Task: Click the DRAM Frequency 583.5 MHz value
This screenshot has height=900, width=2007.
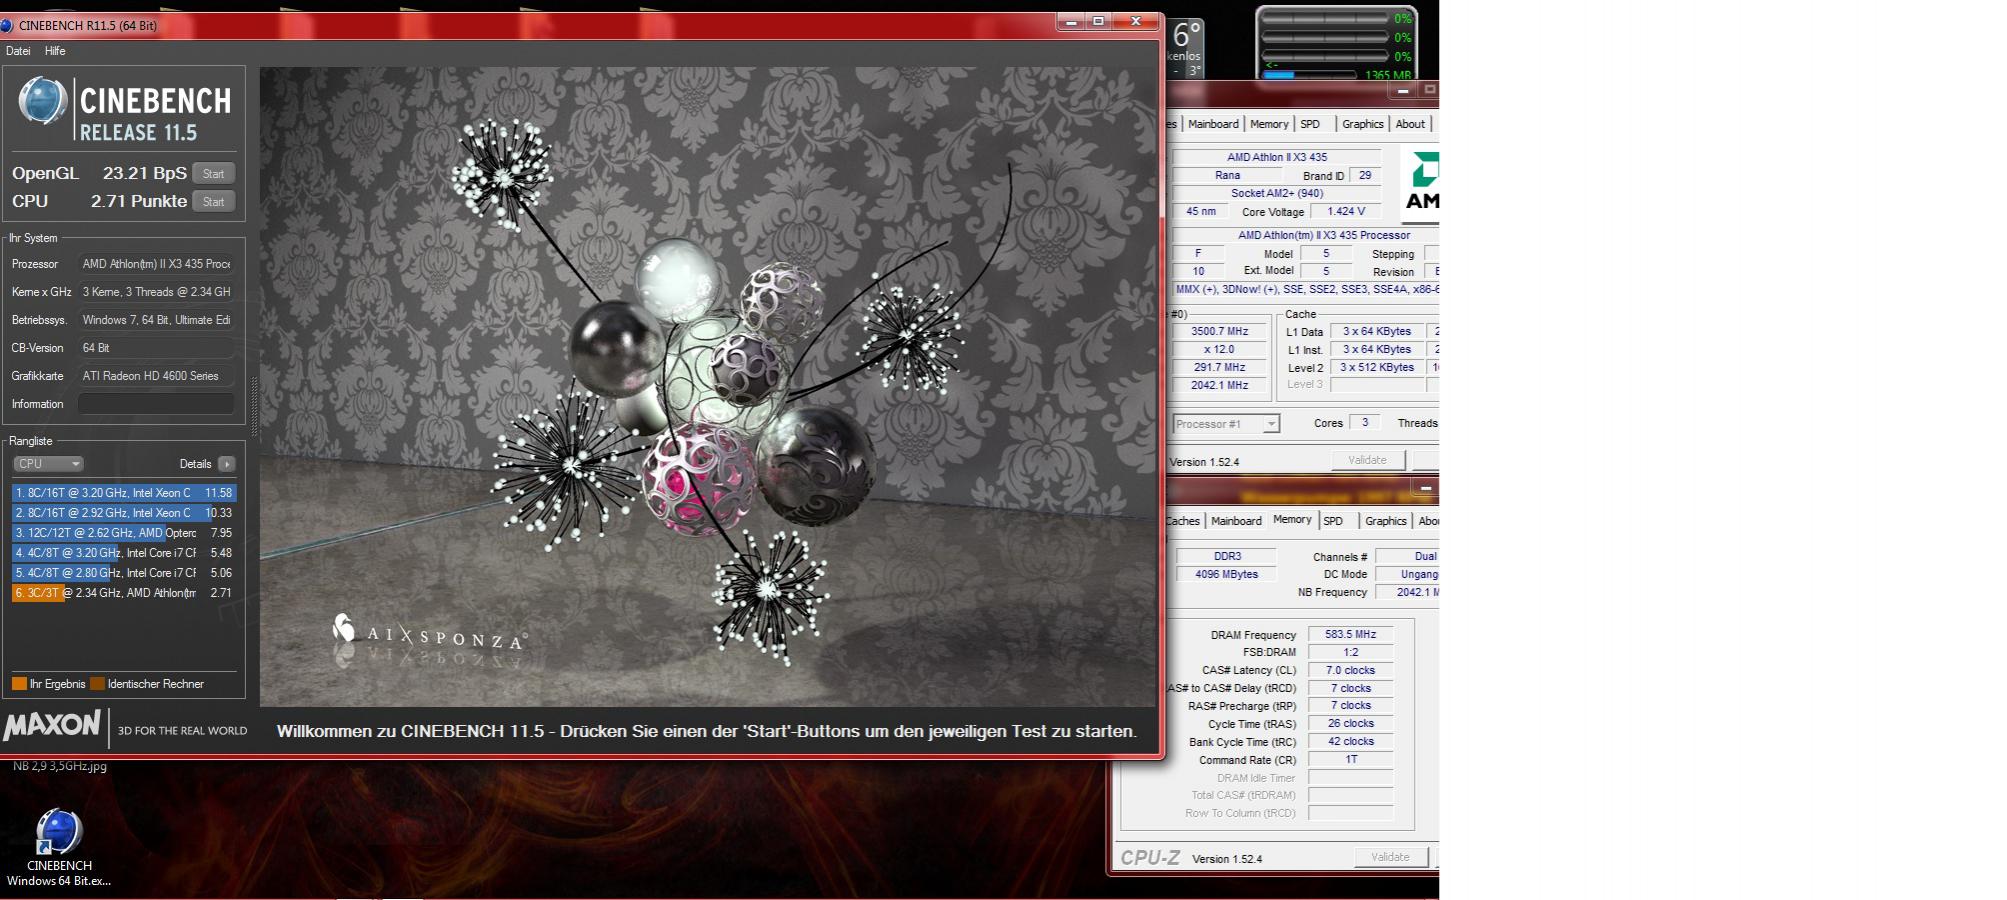Action: point(1350,634)
